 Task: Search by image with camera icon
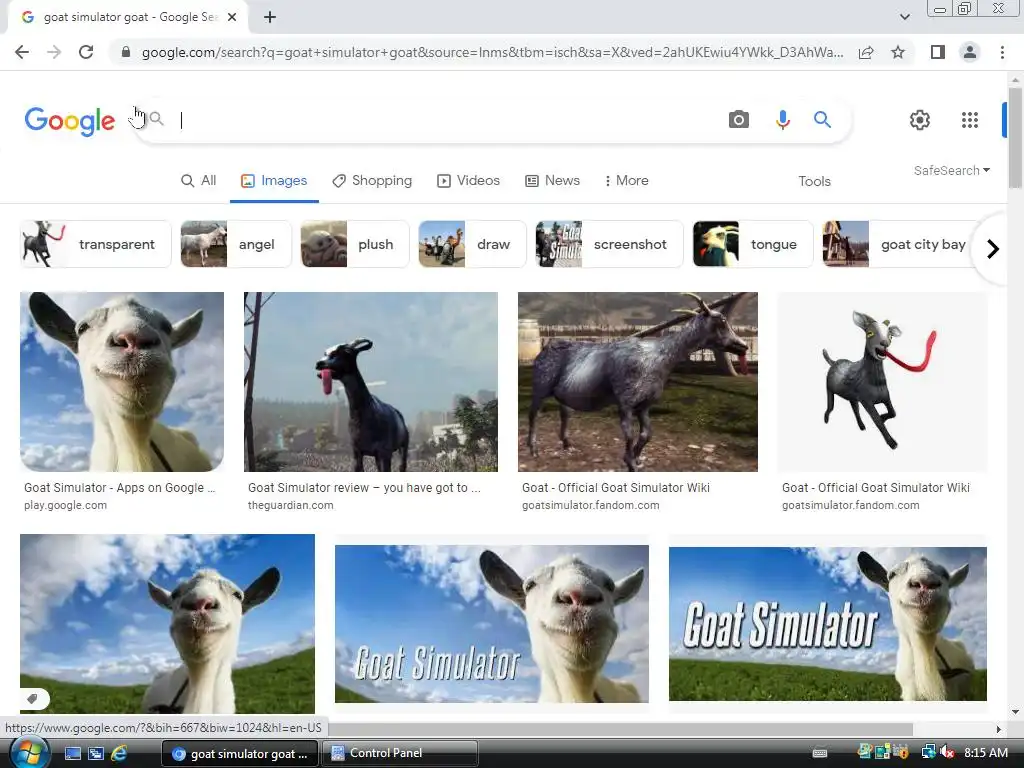(739, 120)
